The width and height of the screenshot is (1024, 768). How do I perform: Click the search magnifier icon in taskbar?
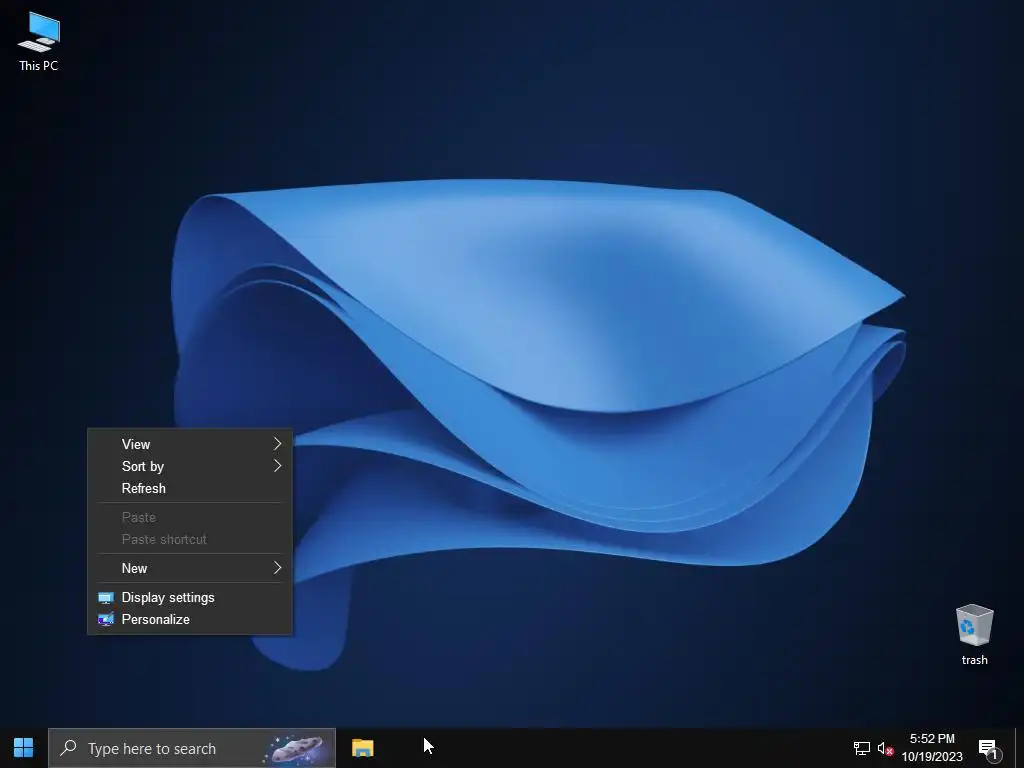68,748
